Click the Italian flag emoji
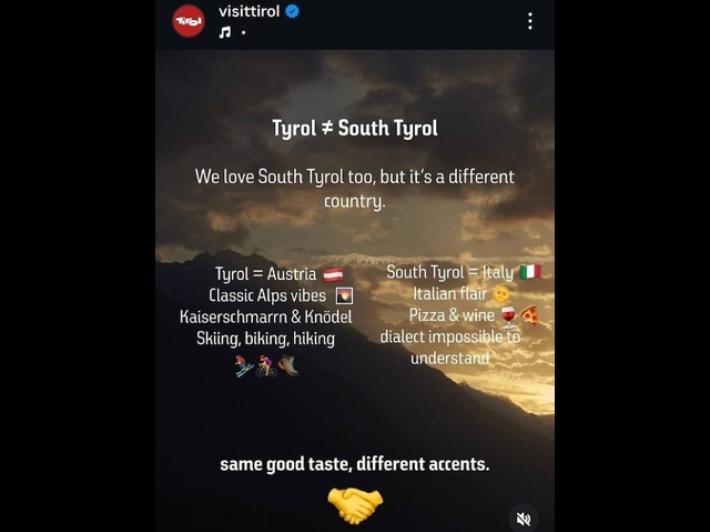710x532 pixels. point(530,272)
